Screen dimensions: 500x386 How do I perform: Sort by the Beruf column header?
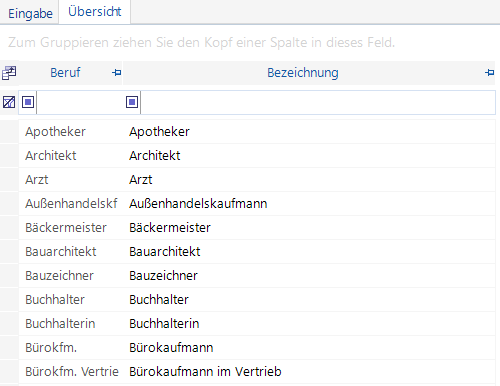tap(65, 73)
